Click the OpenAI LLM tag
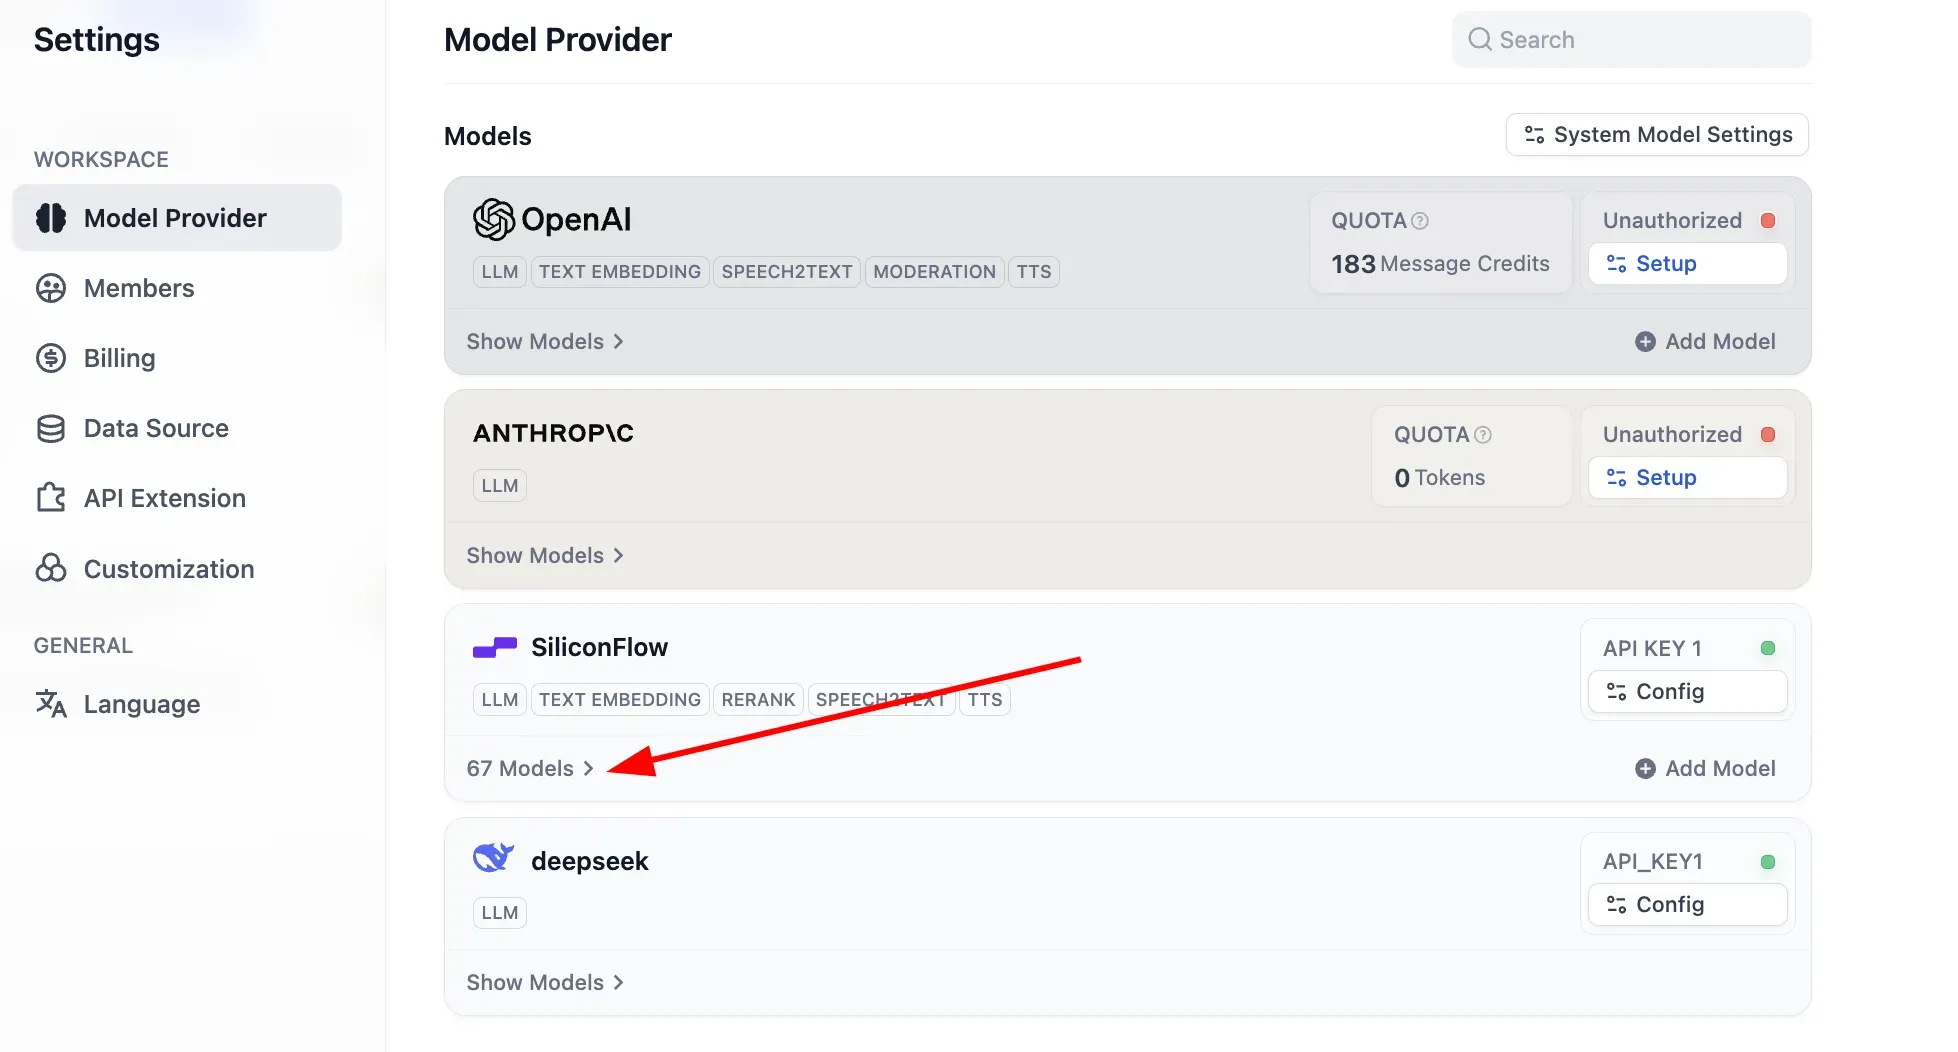1958x1052 pixels. point(500,272)
